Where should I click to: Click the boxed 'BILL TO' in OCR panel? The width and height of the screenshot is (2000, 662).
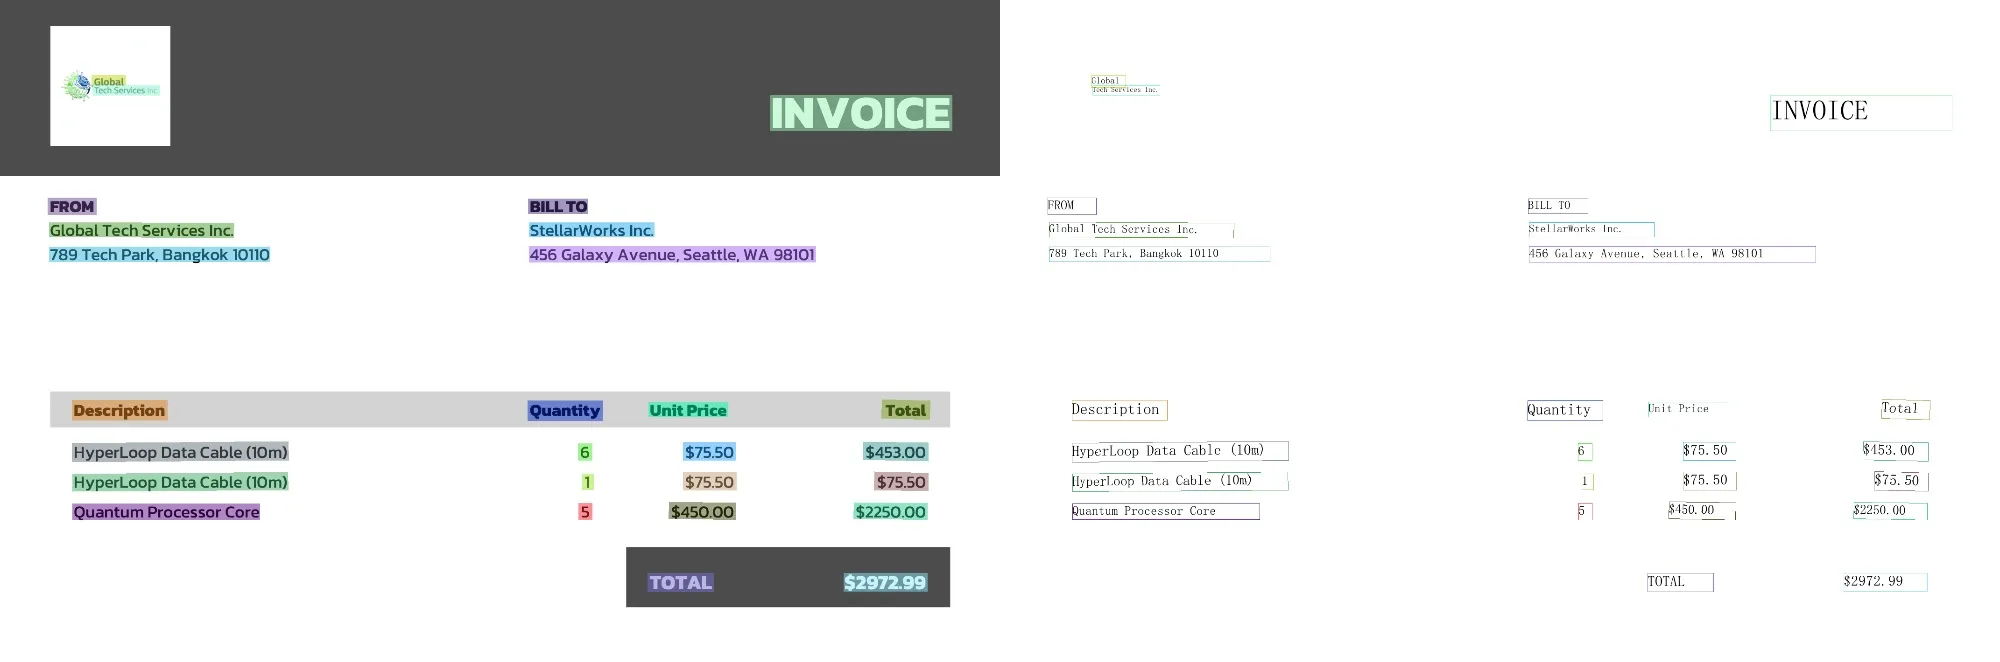1557,206
